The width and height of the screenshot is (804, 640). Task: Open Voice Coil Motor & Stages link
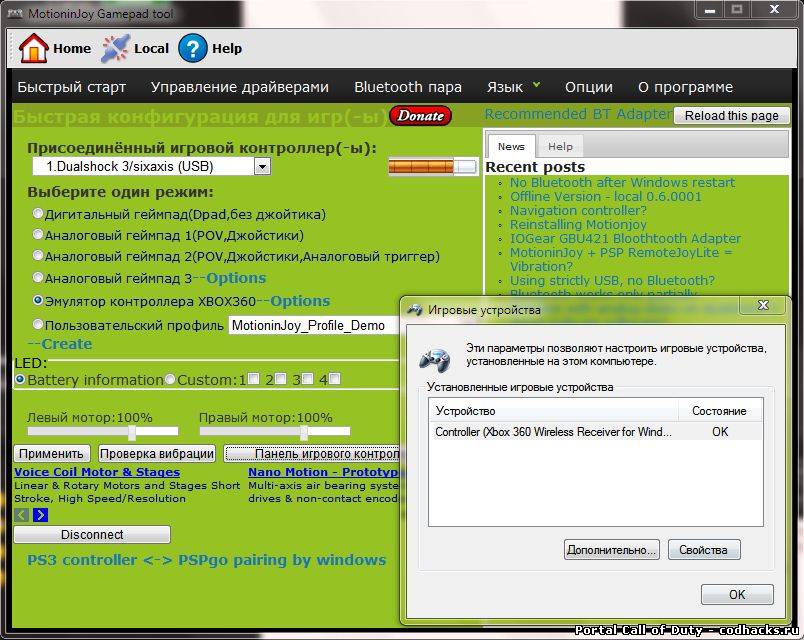97,472
